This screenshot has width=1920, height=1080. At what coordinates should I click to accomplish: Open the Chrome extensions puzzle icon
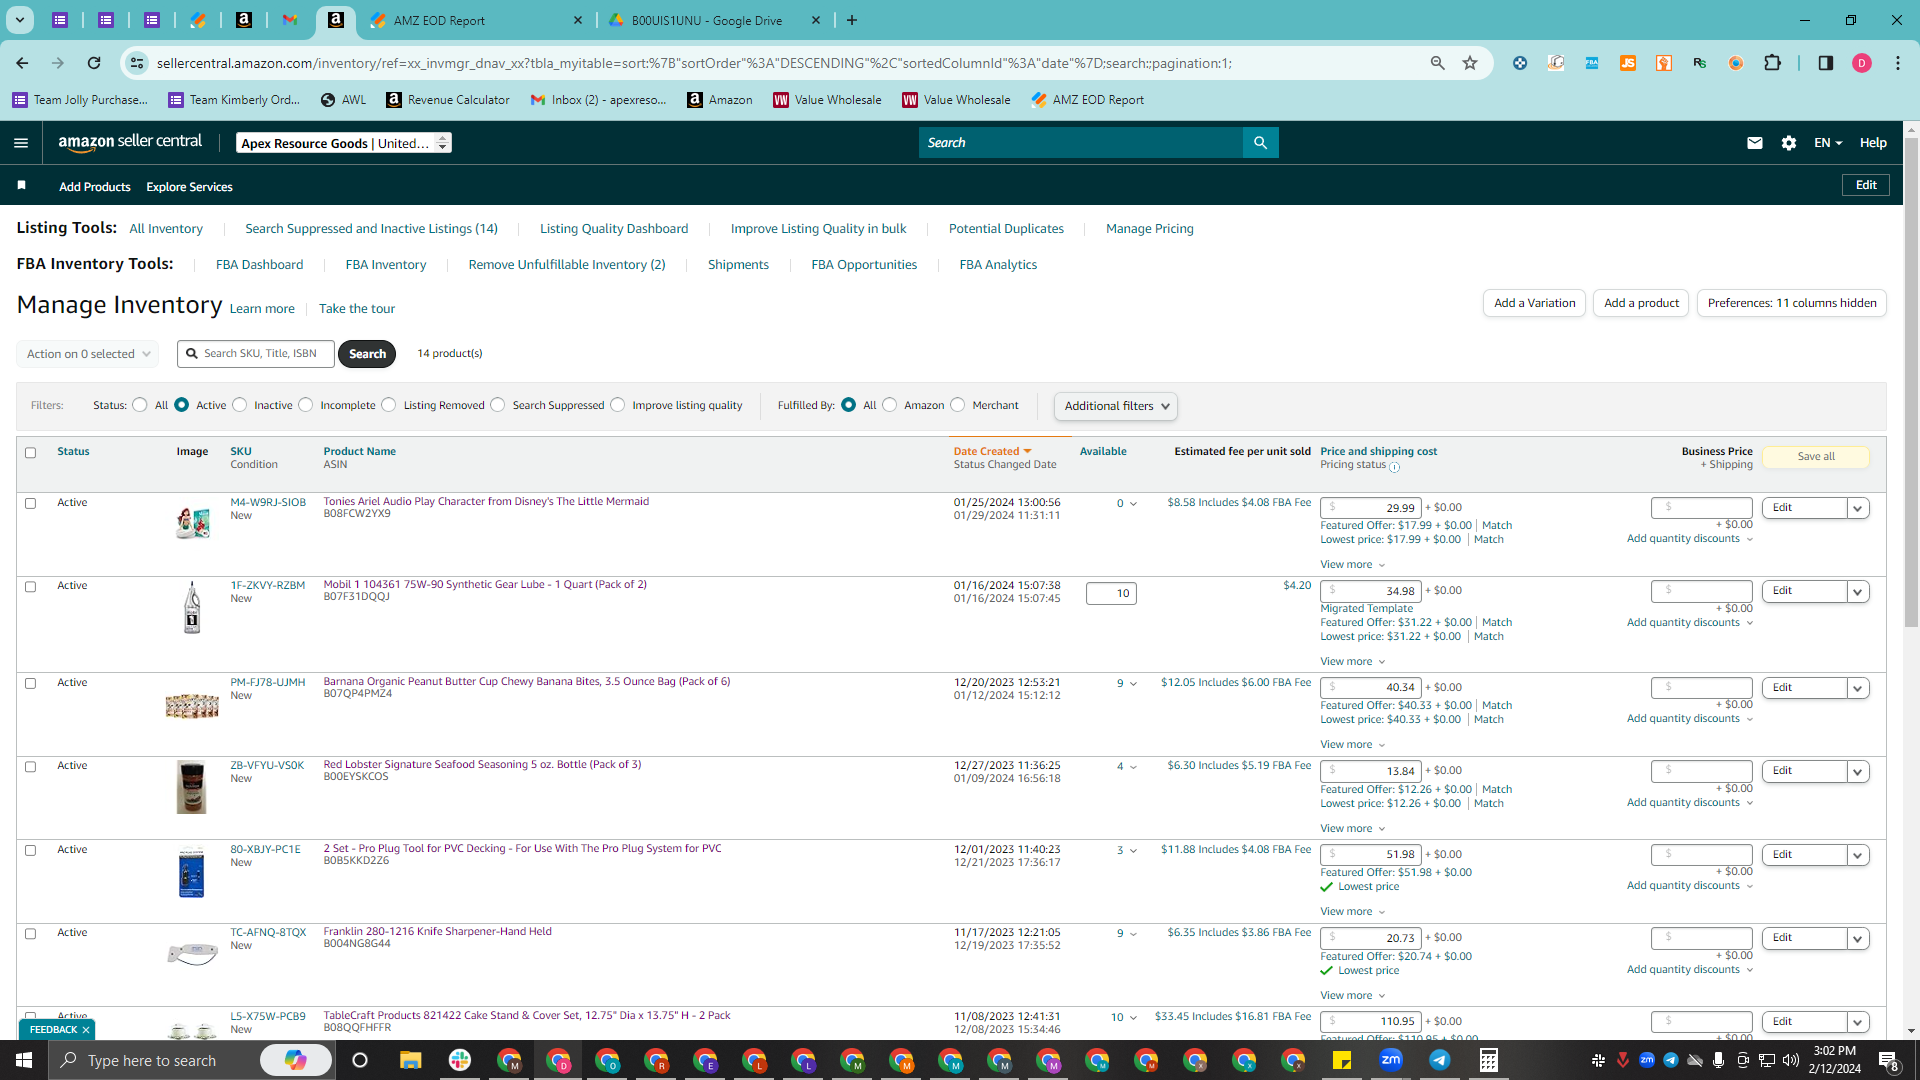[x=1772, y=63]
